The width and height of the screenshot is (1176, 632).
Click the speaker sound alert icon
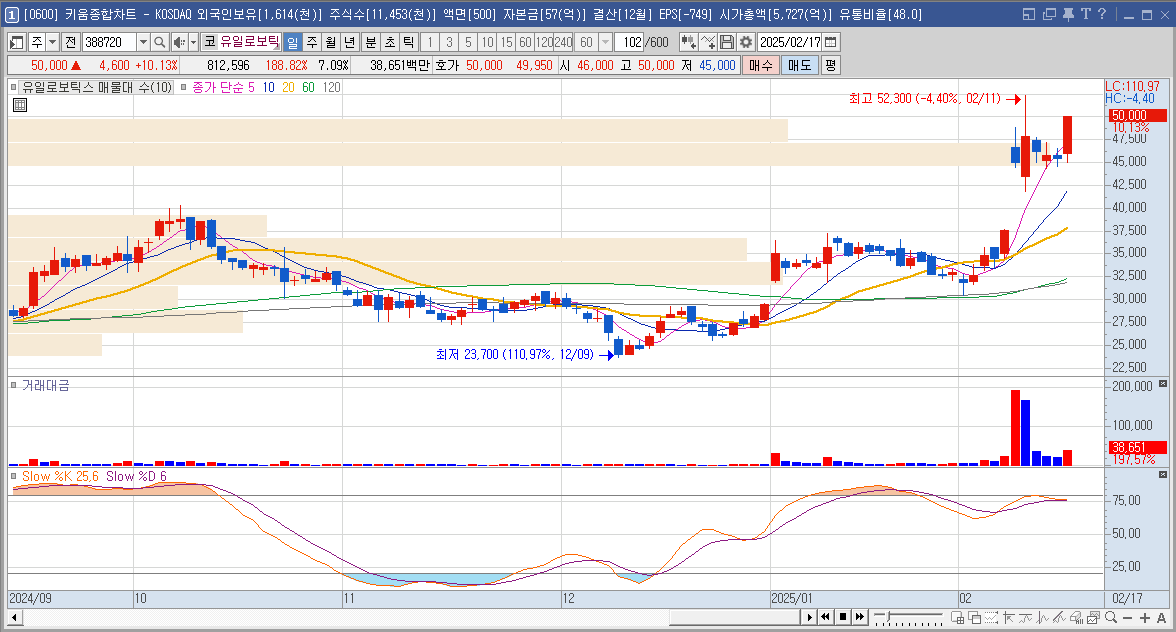178,43
